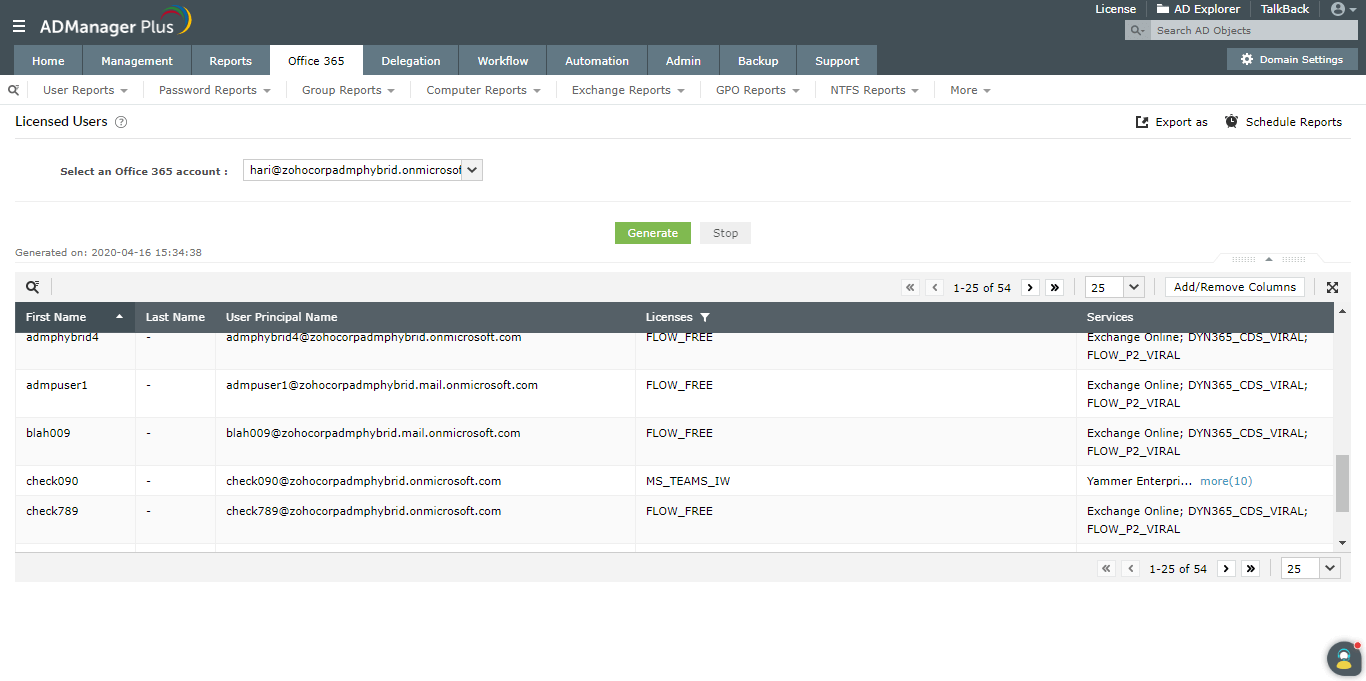1366x681 pixels.
Task: Click scrollbar up arrow in table
Action: pyautogui.click(x=1342, y=312)
